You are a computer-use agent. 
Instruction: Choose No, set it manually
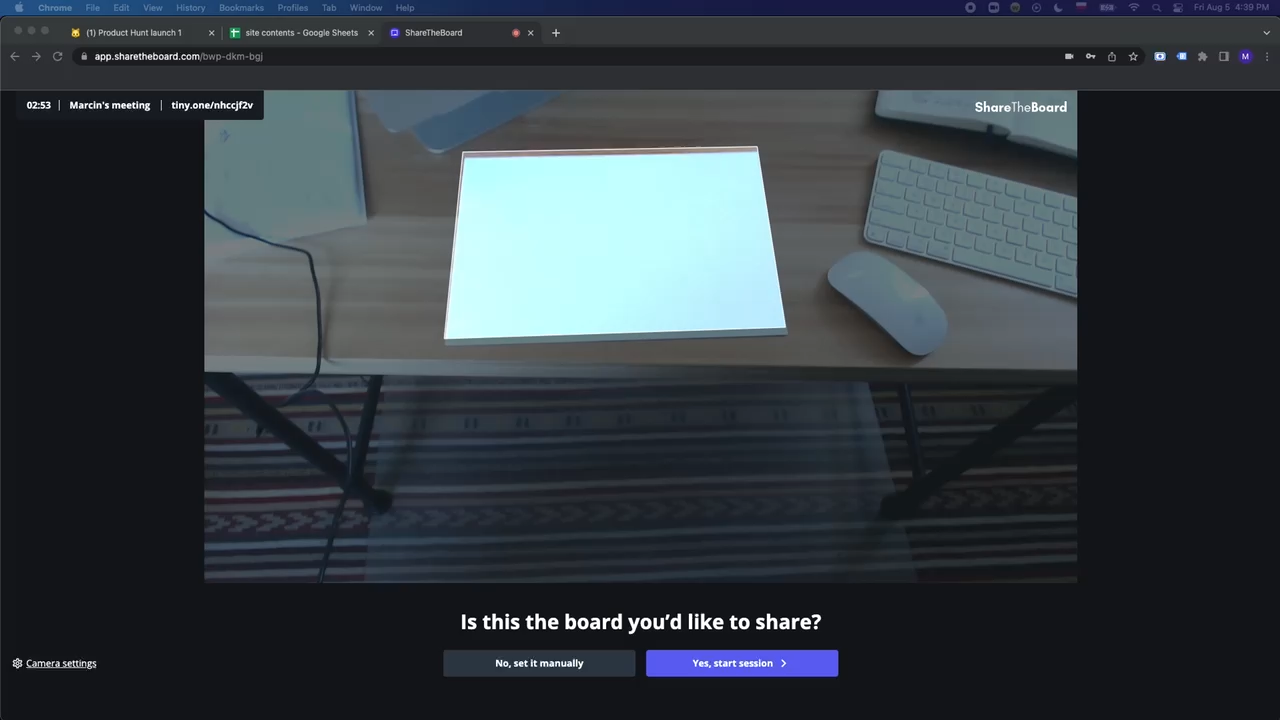[x=539, y=663]
